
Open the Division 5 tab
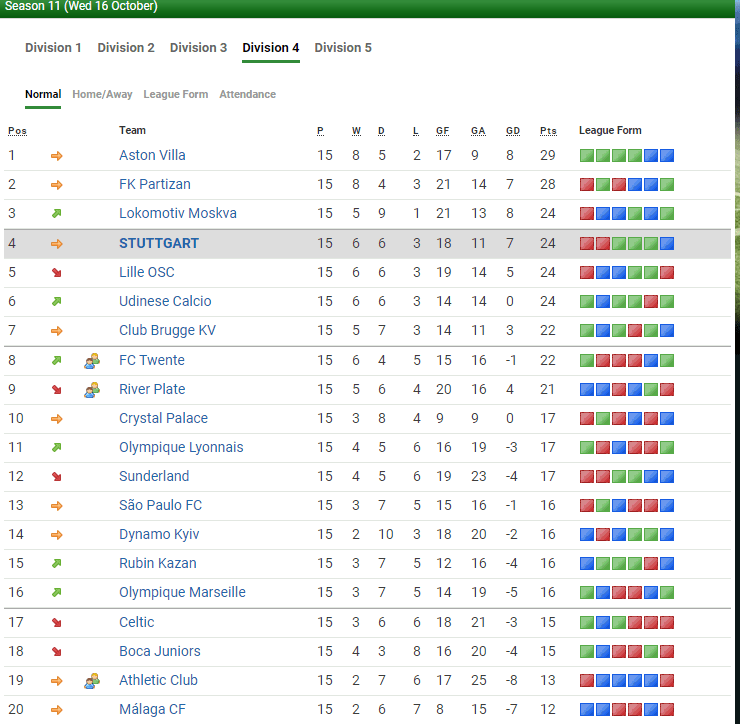(x=343, y=48)
